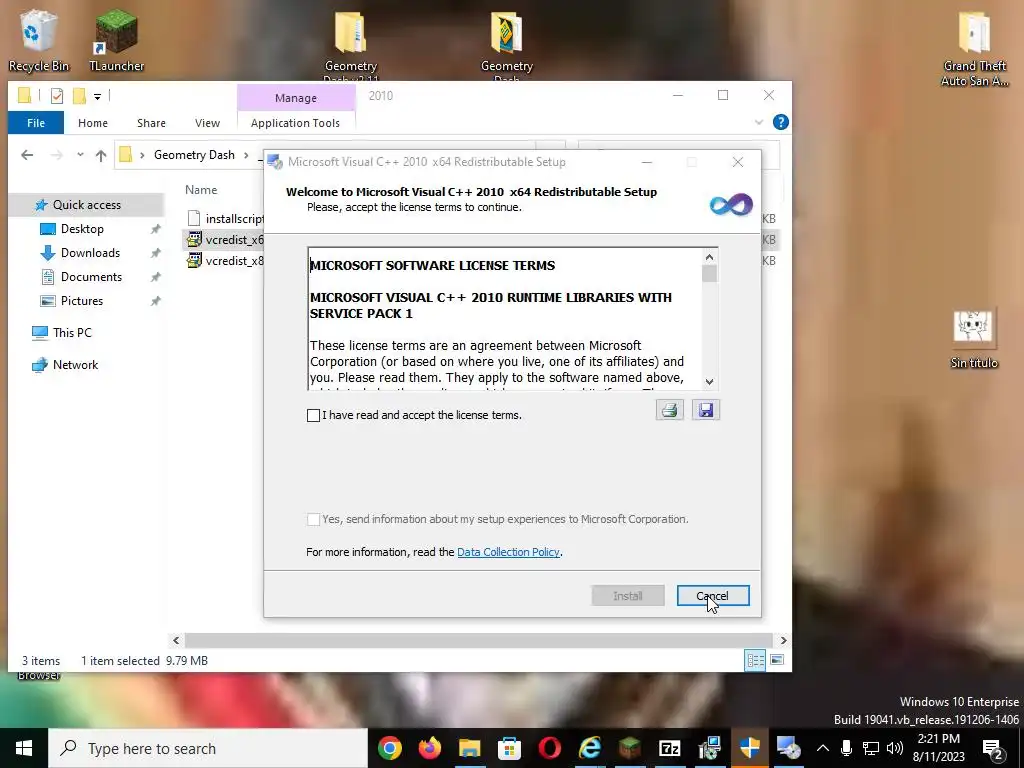Open Downloads in navigation pane

pos(90,253)
